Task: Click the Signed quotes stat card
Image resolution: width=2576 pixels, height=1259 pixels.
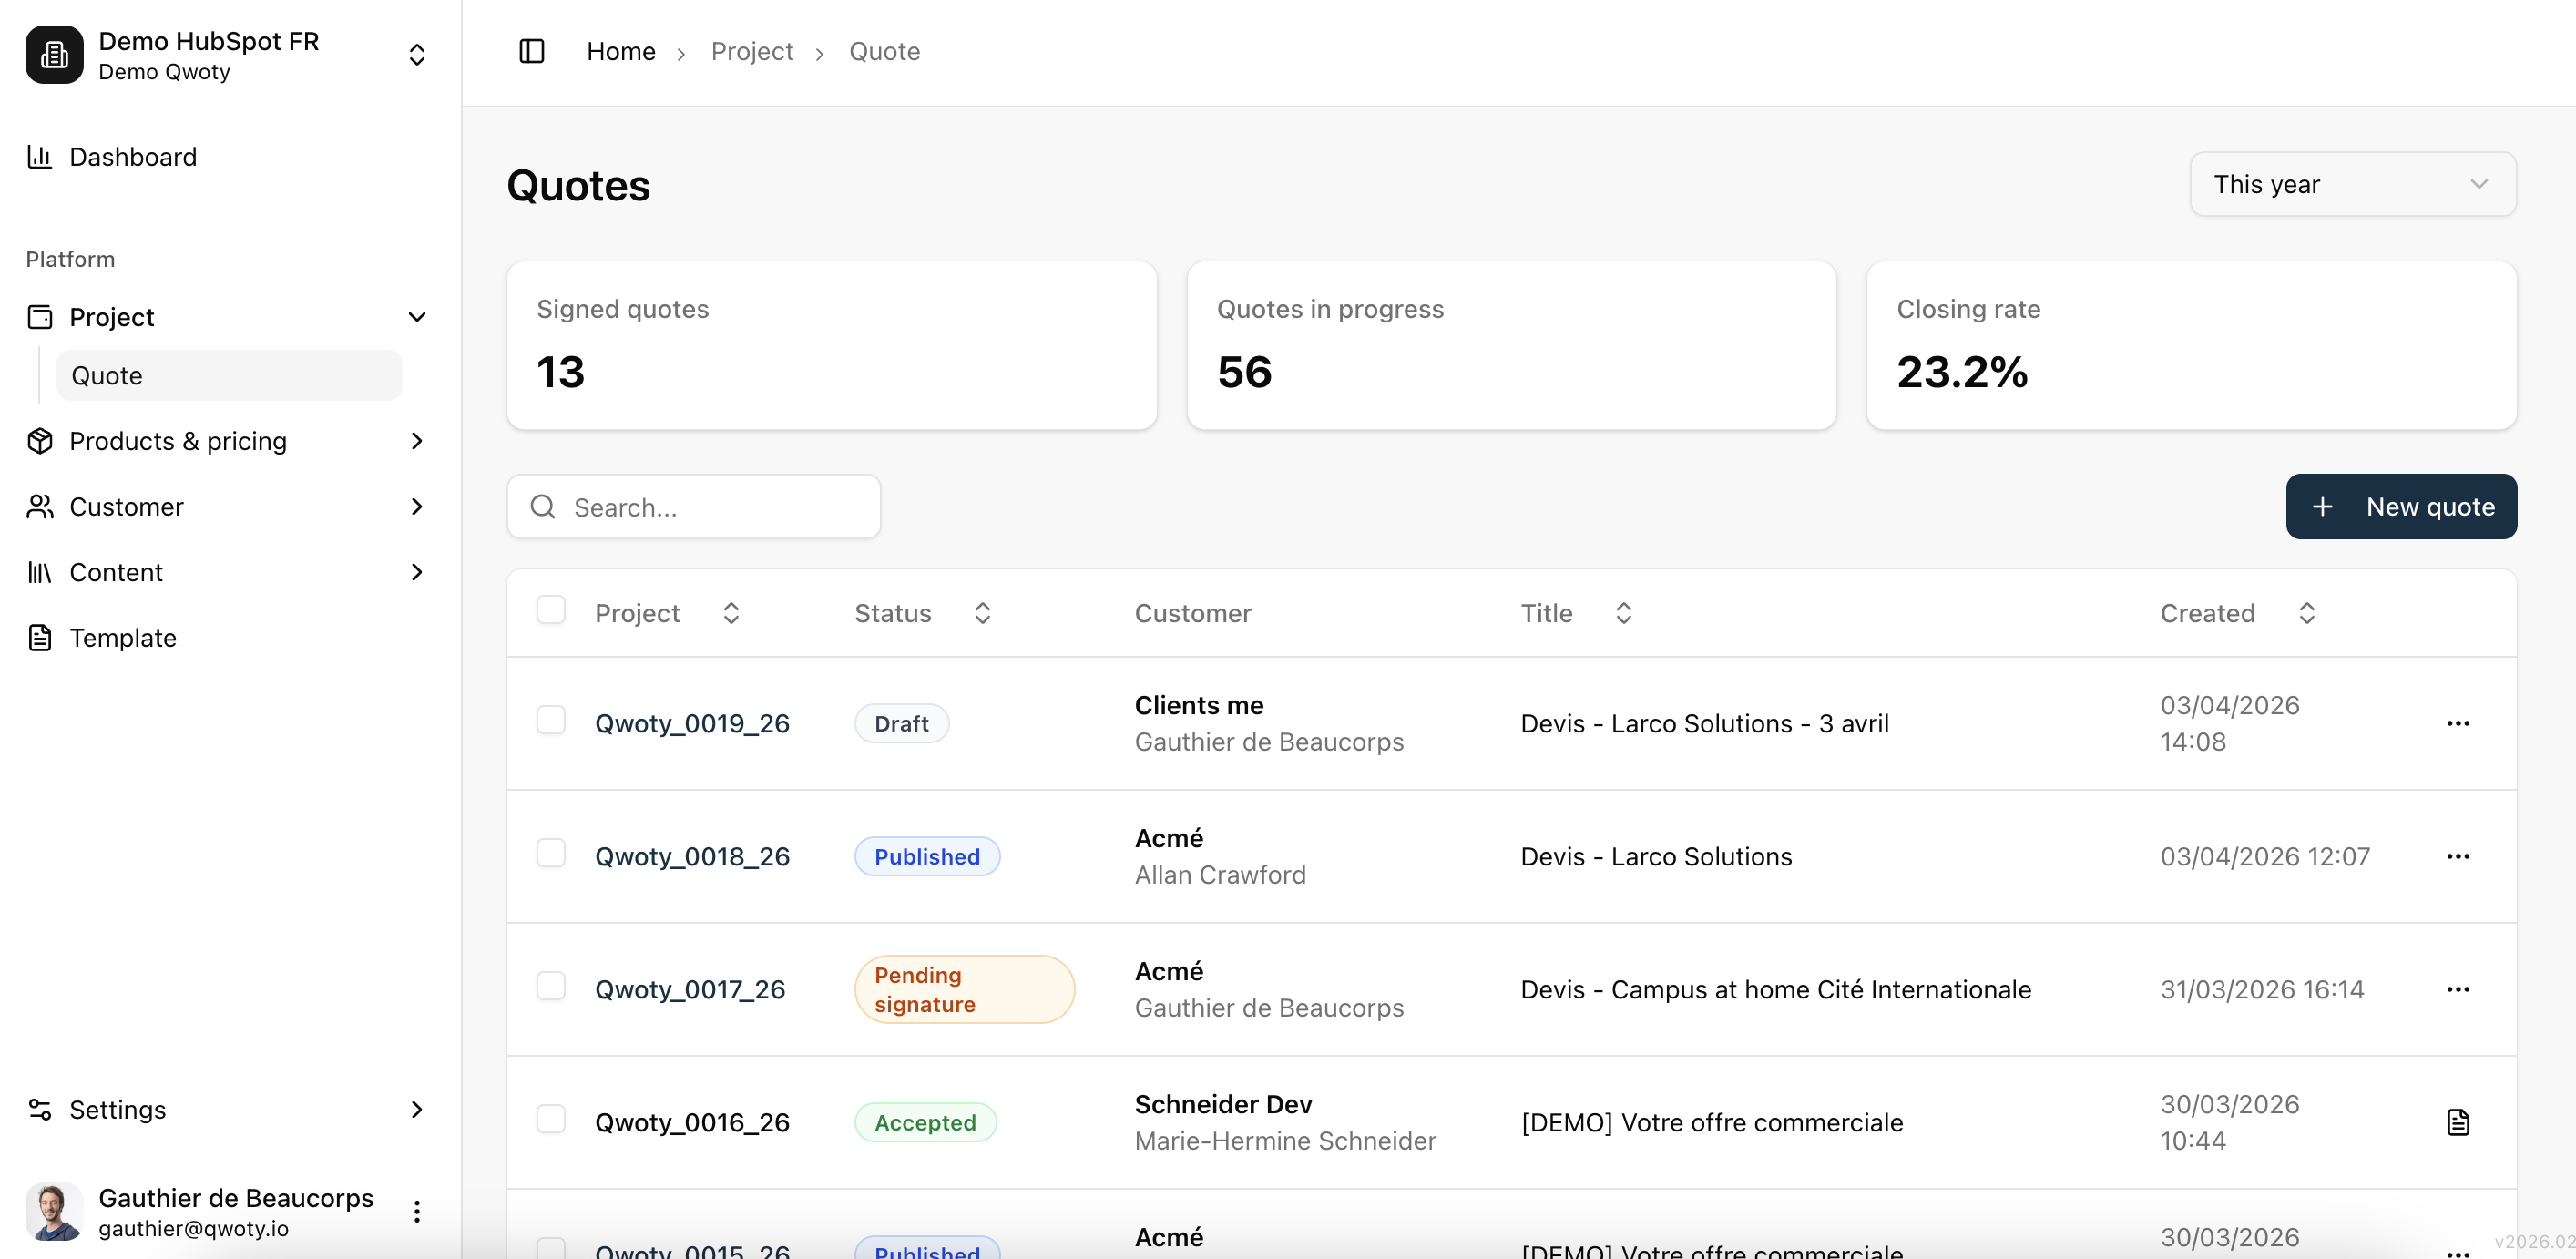Action: (832, 345)
